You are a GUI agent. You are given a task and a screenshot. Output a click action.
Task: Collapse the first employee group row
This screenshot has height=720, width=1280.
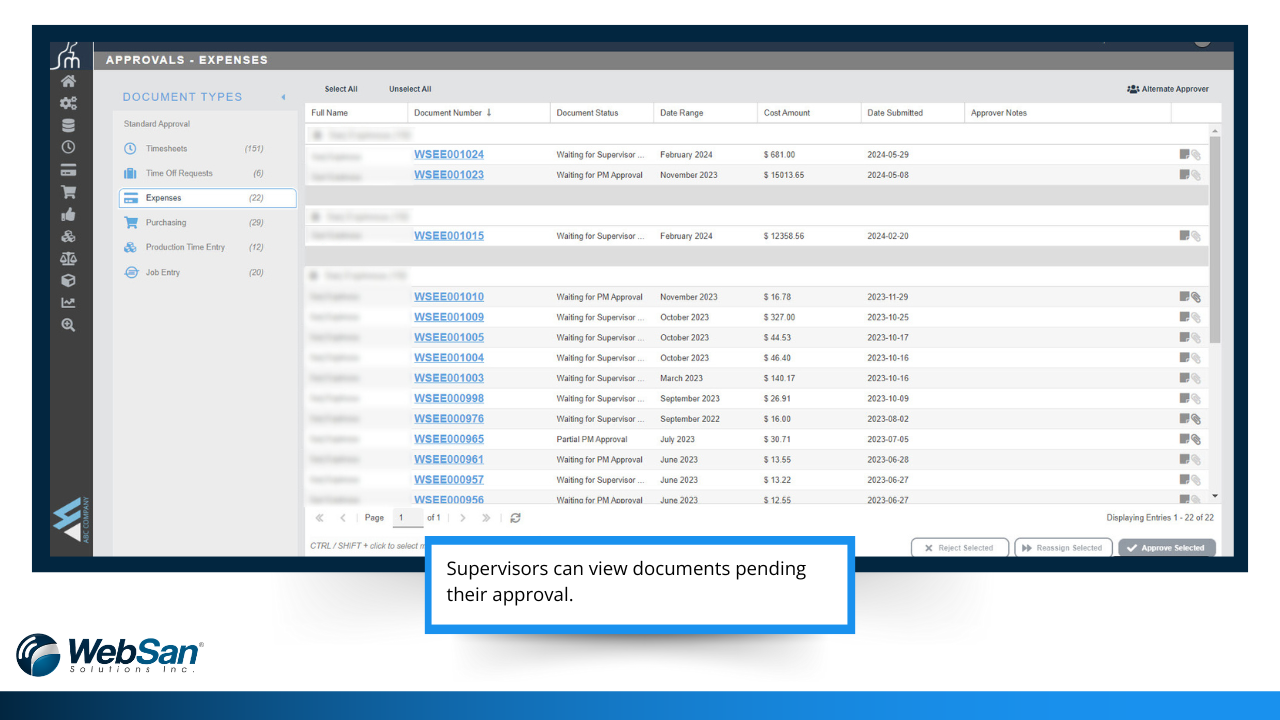(x=317, y=134)
